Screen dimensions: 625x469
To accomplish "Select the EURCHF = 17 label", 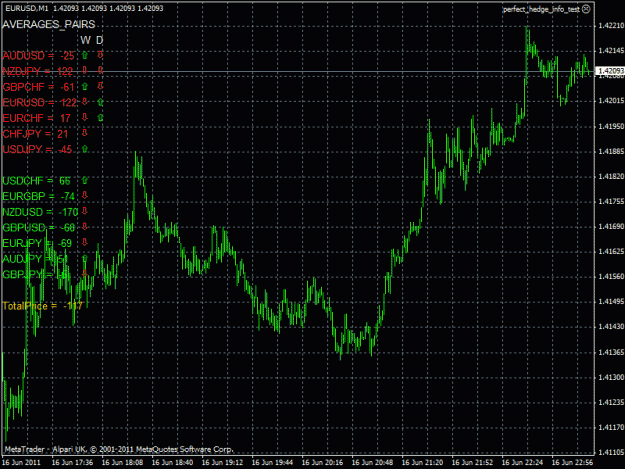I will click(37, 118).
